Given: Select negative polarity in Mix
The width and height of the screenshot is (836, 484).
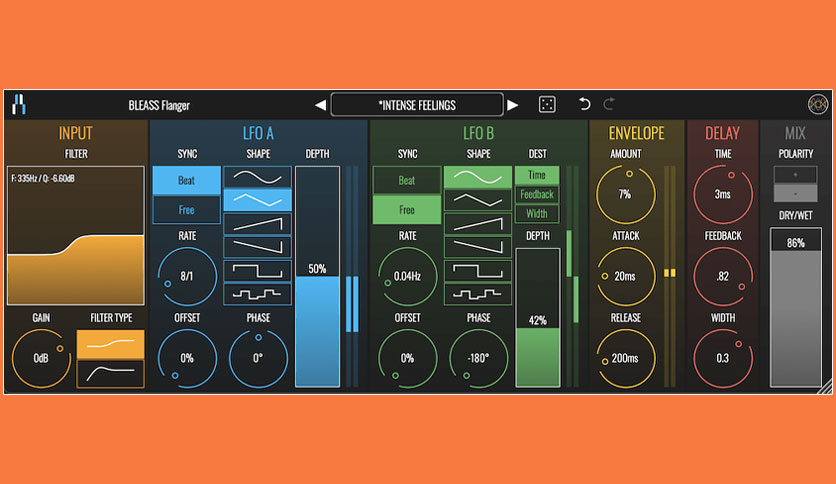Looking at the screenshot, I should (x=795, y=193).
